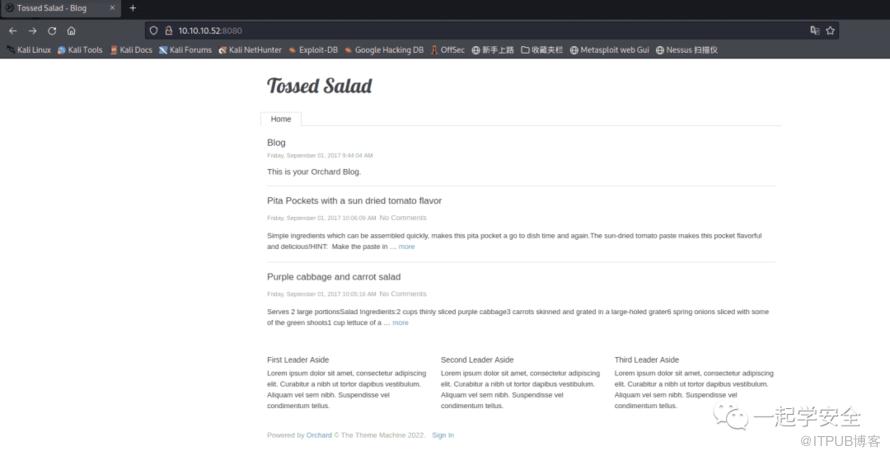Go to the browser home page
Image resolution: width=890 pixels, height=456 pixels.
(x=71, y=31)
